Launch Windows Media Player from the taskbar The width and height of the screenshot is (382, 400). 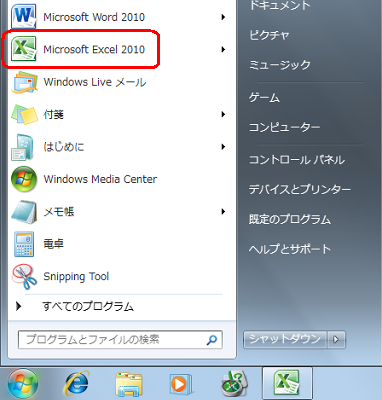tap(180, 384)
